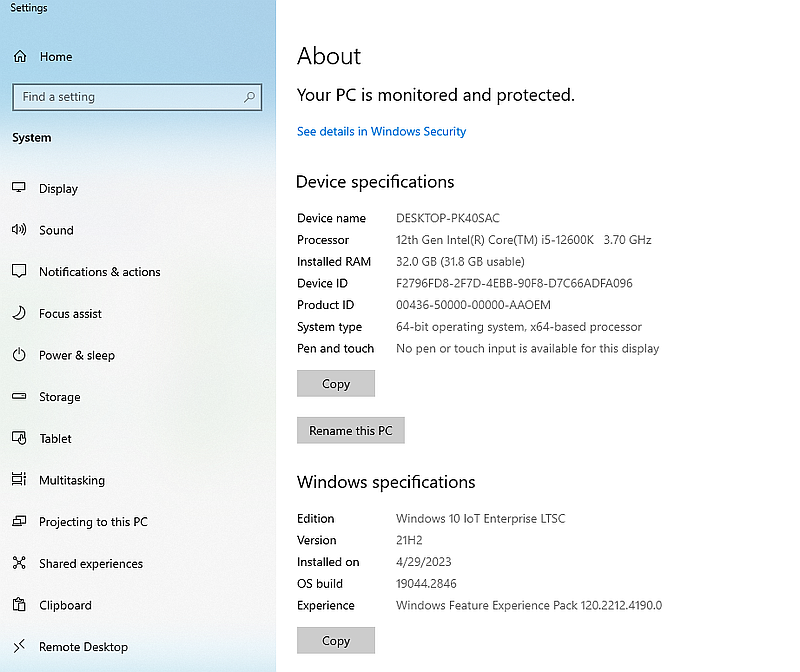
Task: Click the Notifications & actions icon
Action: [x=19, y=272]
